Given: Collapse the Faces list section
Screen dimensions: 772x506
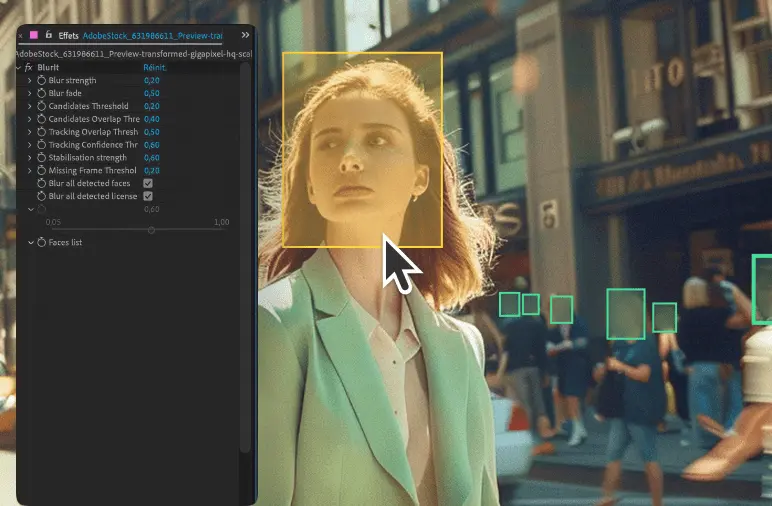Looking at the screenshot, I should [30, 243].
